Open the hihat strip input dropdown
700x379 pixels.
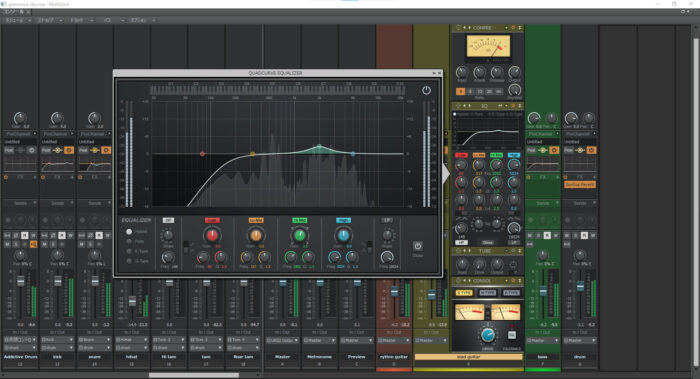click(x=132, y=340)
